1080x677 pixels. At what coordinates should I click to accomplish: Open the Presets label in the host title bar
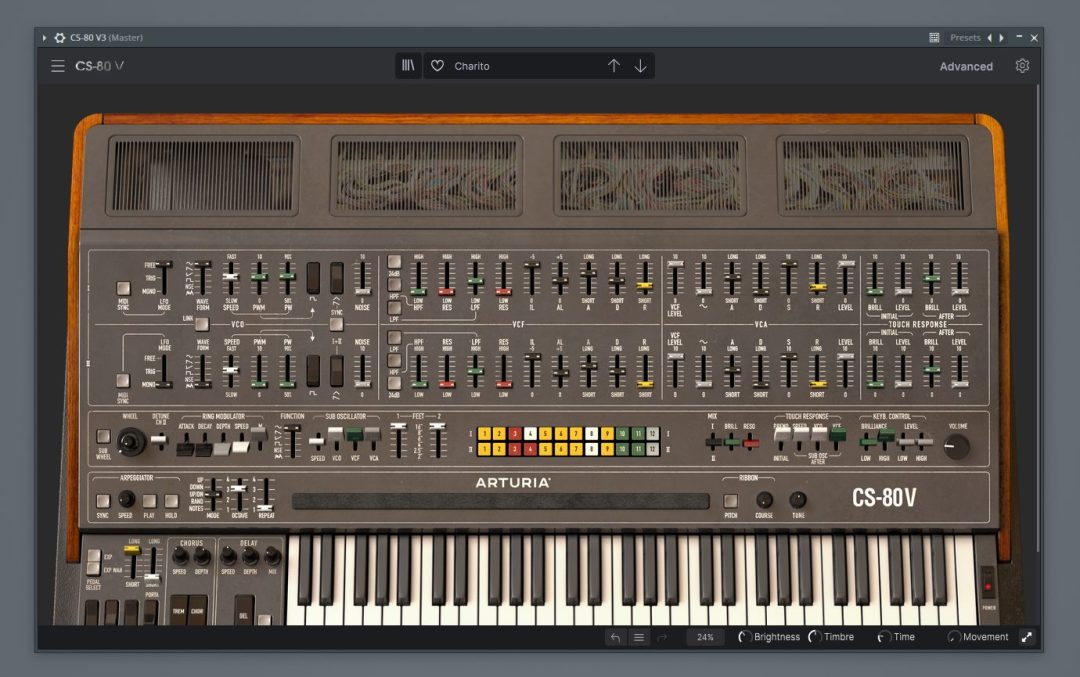click(965, 38)
